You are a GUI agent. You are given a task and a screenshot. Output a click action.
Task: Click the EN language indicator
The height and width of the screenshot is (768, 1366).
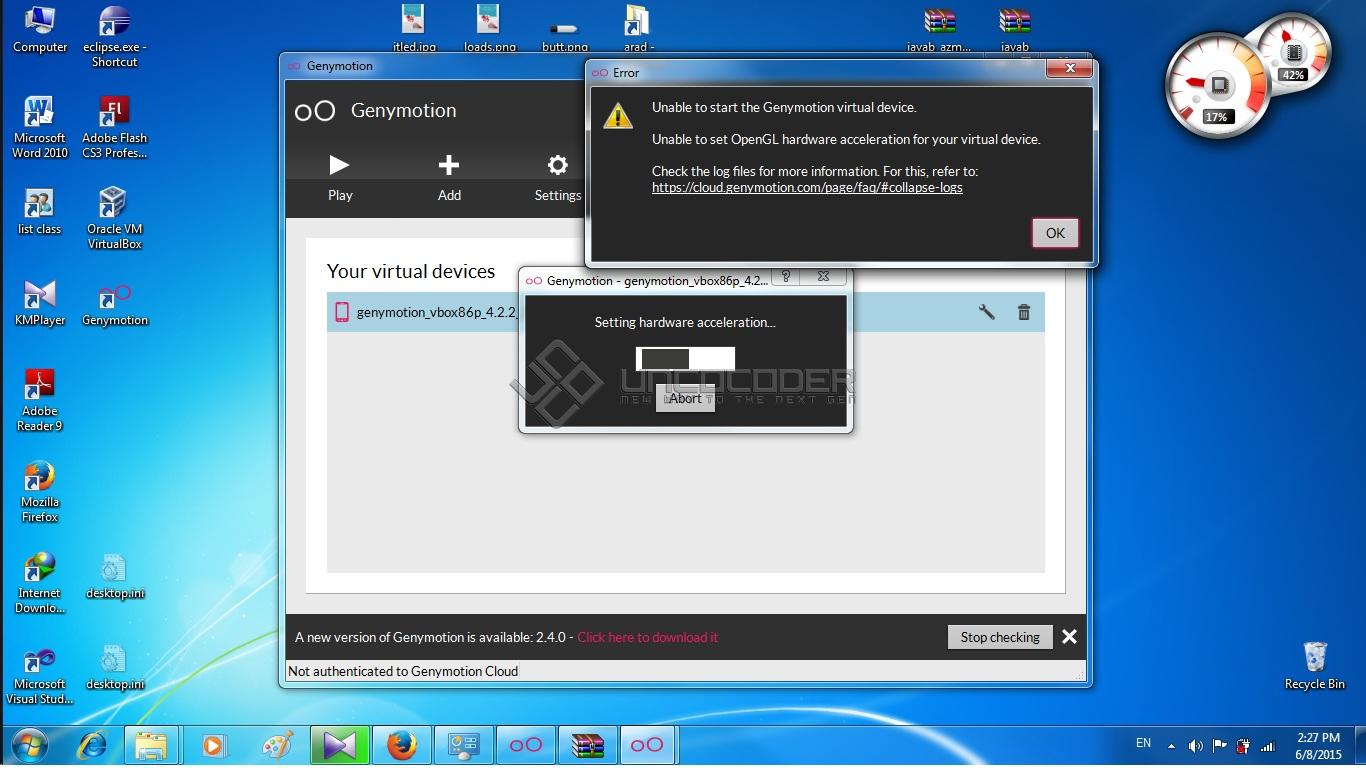(1143, 743)
